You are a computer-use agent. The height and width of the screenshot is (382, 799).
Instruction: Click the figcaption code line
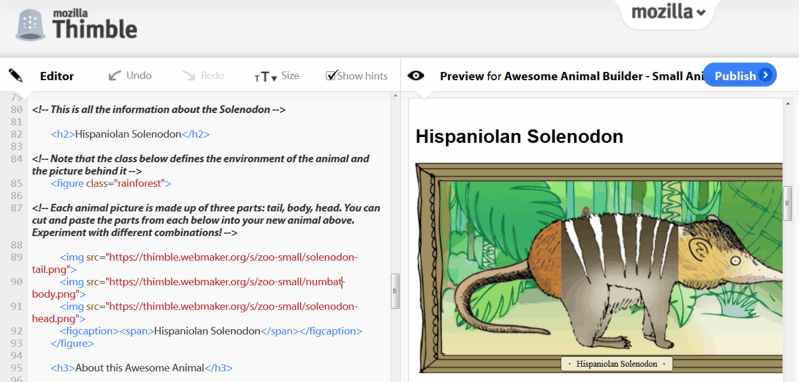point(211,331)
